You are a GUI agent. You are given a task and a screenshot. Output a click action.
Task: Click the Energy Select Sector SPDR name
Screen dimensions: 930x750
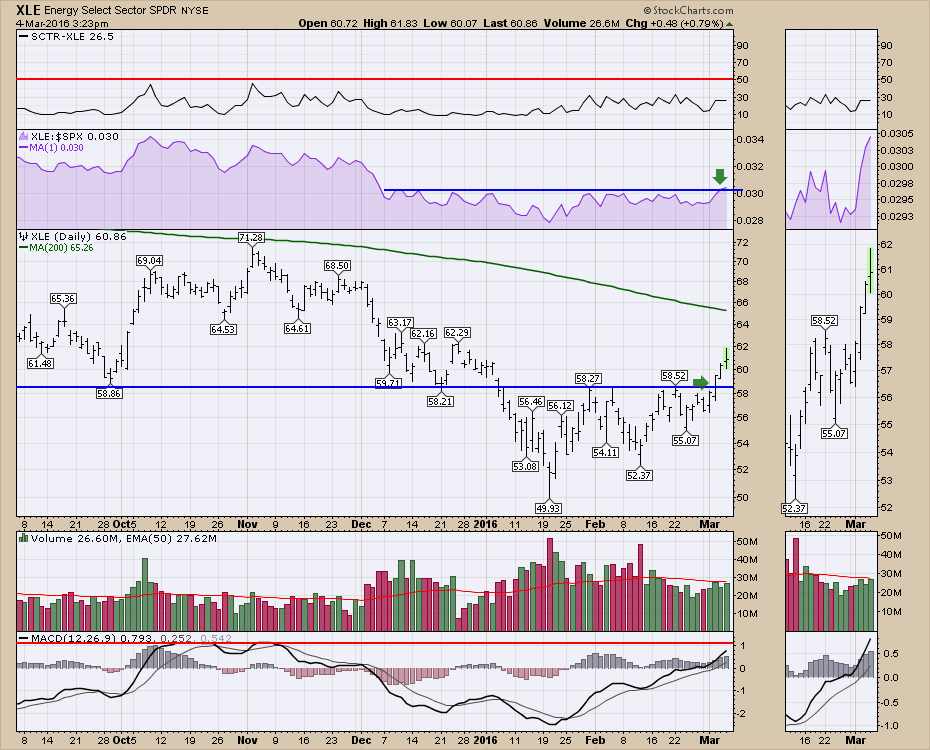(x=112, y=11)
